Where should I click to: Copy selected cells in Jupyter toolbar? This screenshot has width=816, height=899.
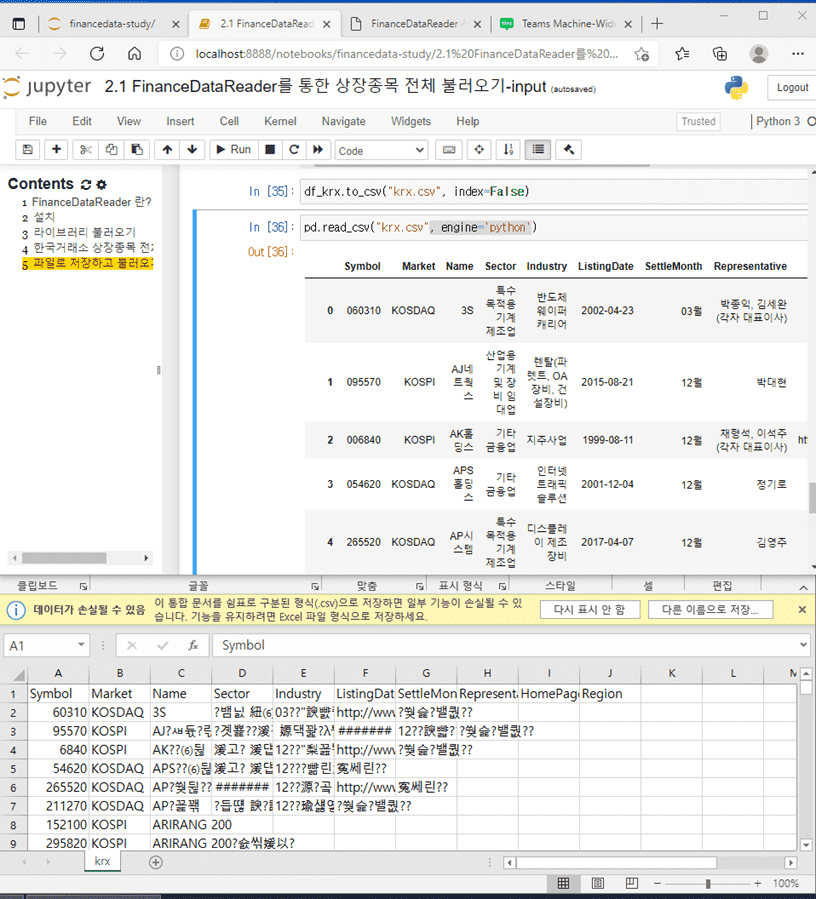tap(111, 150)
